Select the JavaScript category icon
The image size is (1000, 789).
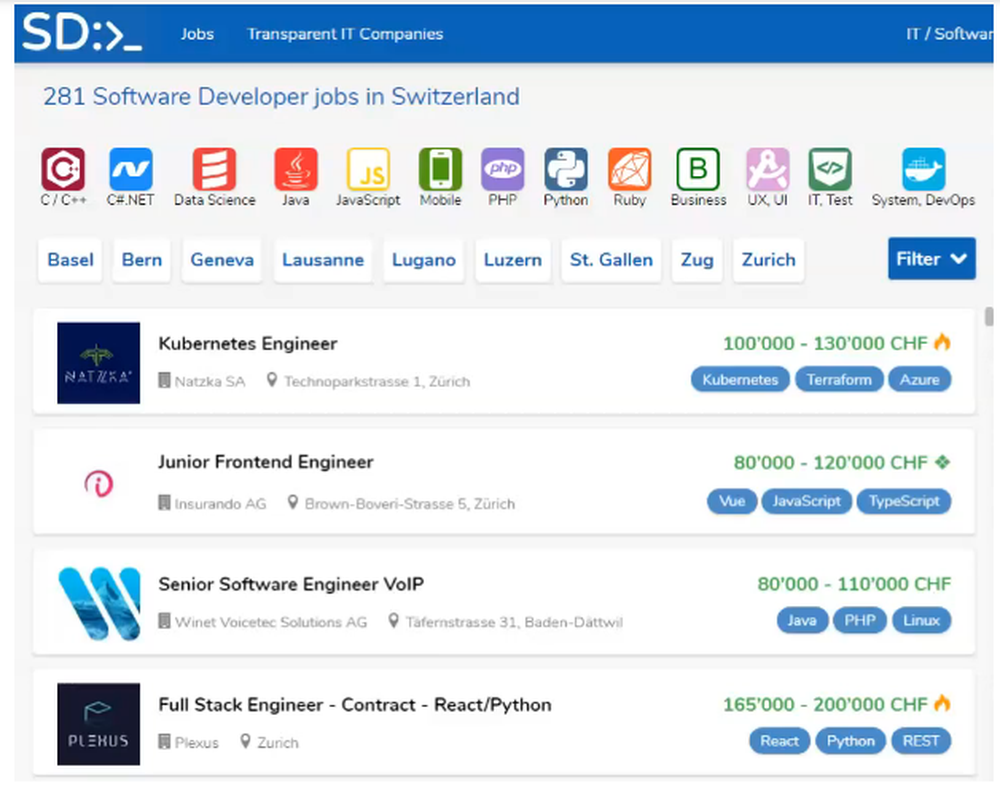click(x=368, y=169)
